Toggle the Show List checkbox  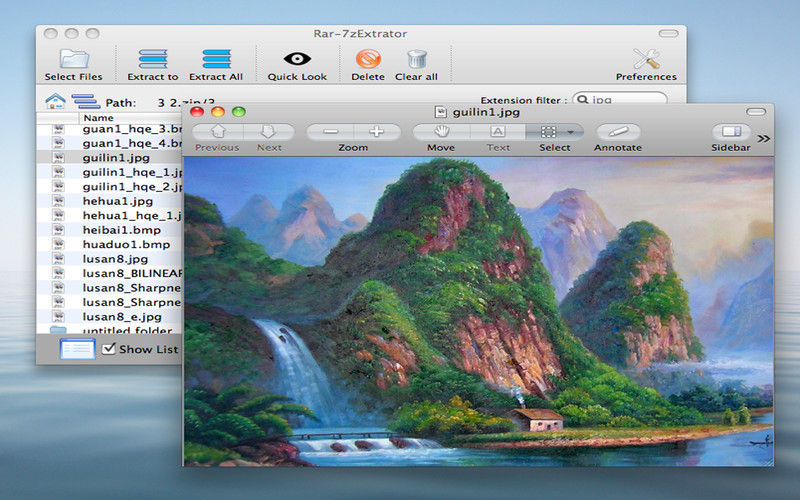(109, 349)
